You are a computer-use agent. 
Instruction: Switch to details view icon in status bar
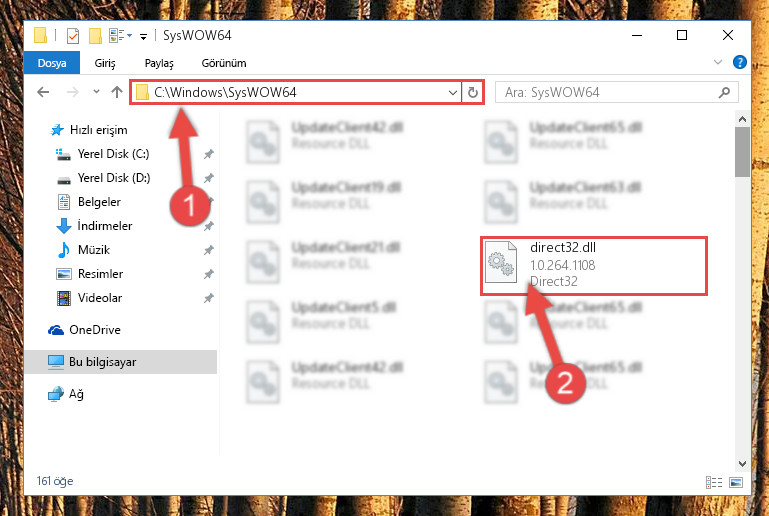click(x=714, y=482)
